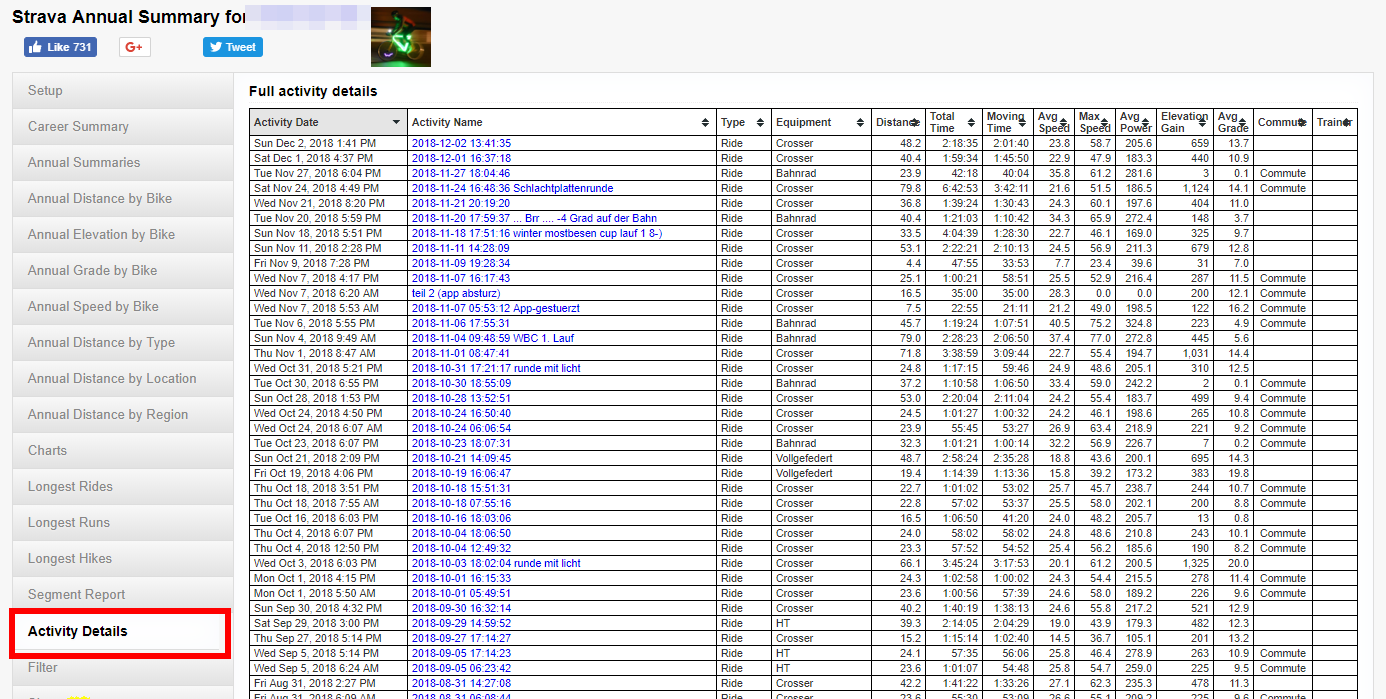The width and height of the screenshot is (1386, 699).
Task: Sort by the Avg Power column
Action: point(1136,122)
